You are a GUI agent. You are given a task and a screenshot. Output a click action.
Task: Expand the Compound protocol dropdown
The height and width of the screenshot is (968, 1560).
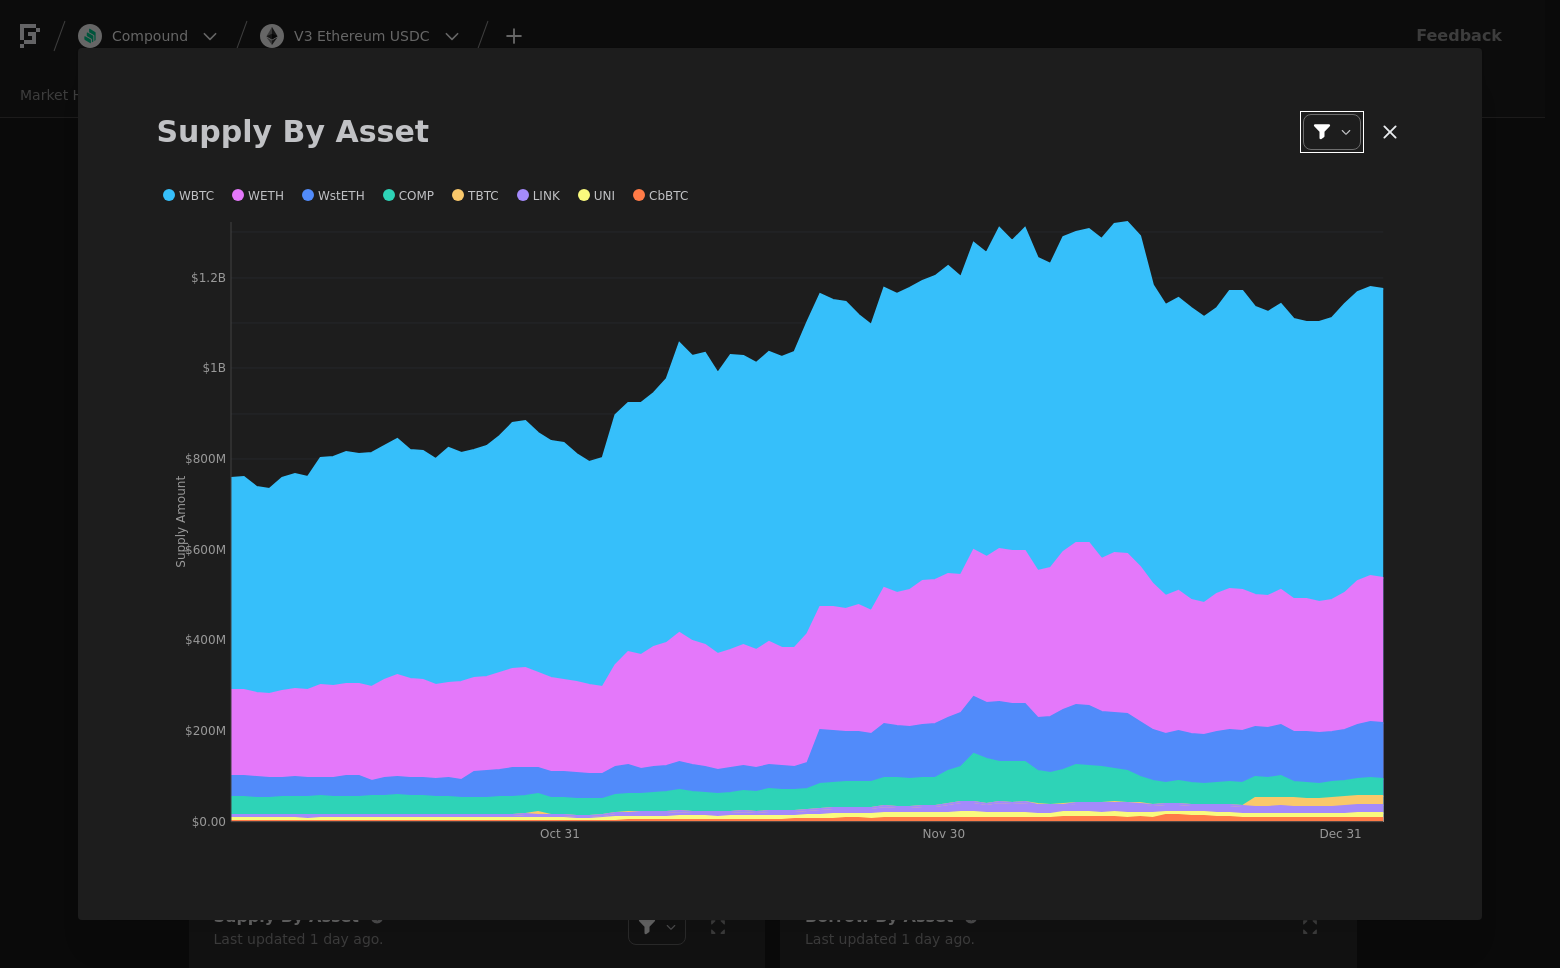tap(210, 36)
